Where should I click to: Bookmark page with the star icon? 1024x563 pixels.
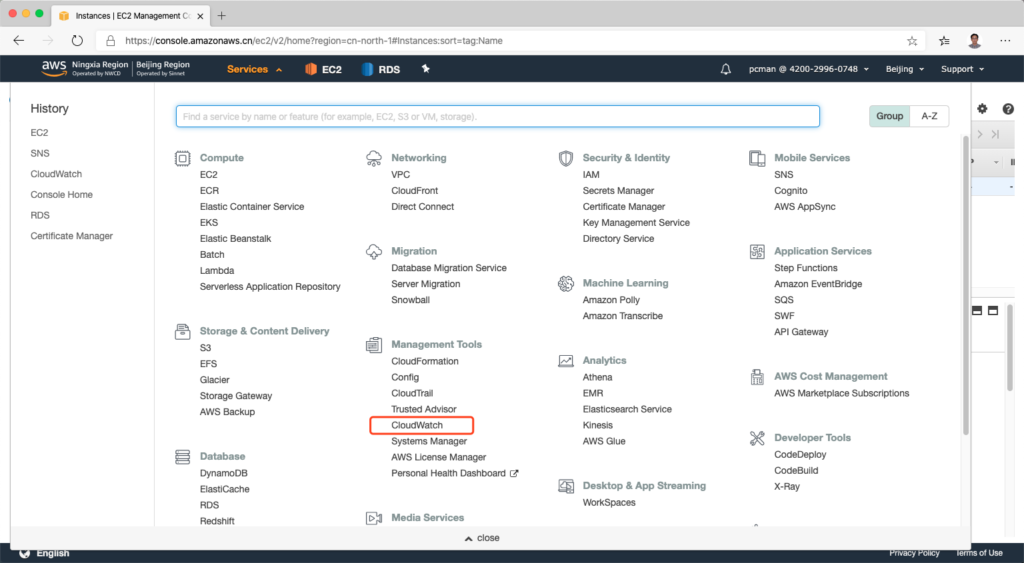912,41
